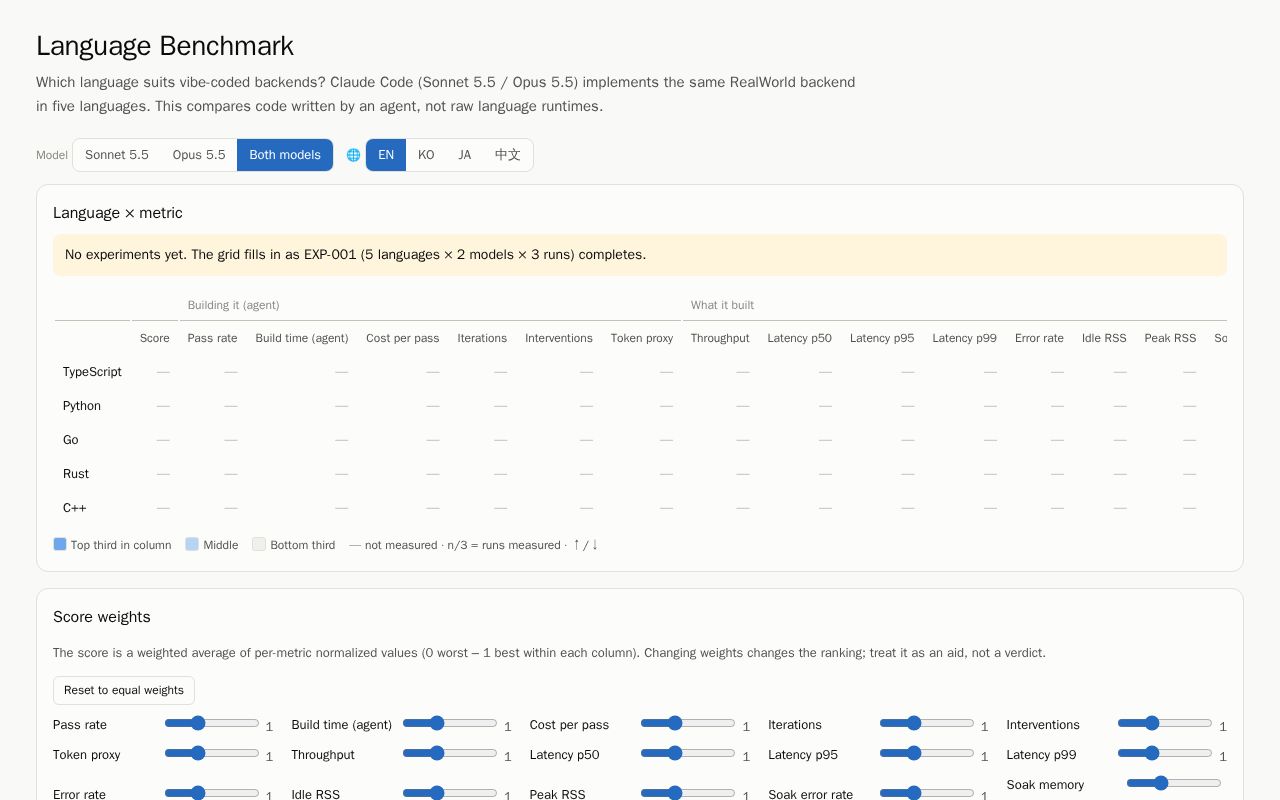1280x800 pixels.
Task: Click the Rust row label
Action: 76,474
